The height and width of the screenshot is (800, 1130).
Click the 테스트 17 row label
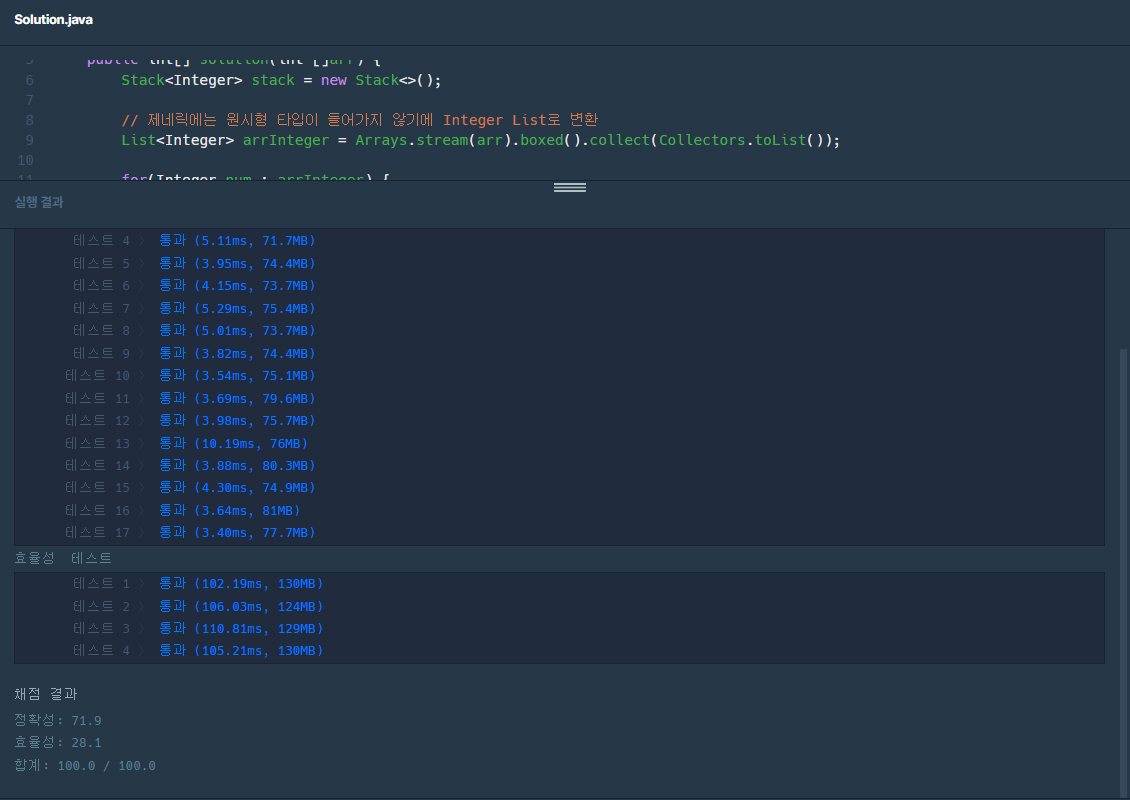97,532
